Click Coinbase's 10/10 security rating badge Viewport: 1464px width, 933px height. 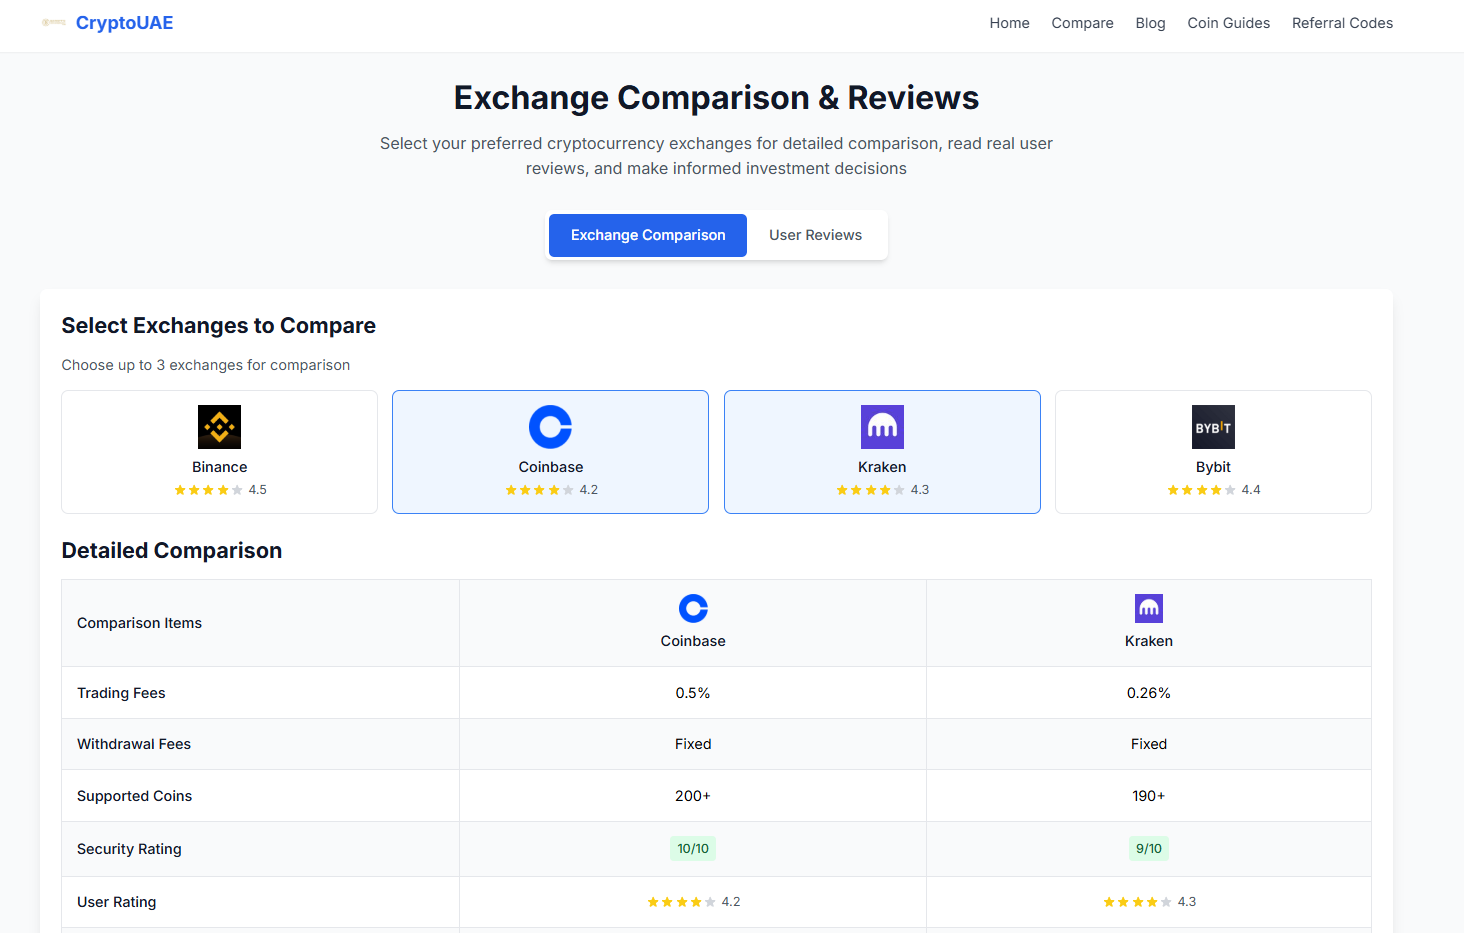693,848
